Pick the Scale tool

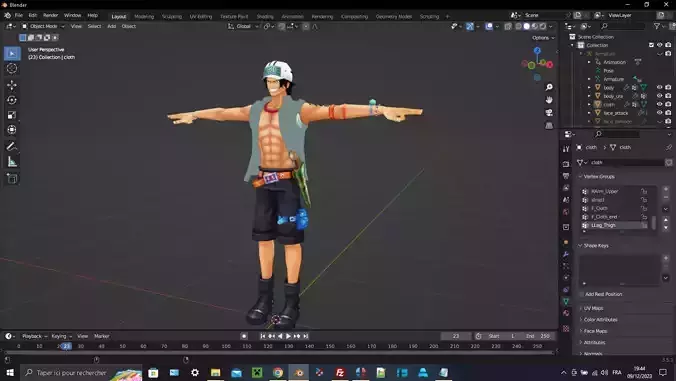(x=12, y=115)
